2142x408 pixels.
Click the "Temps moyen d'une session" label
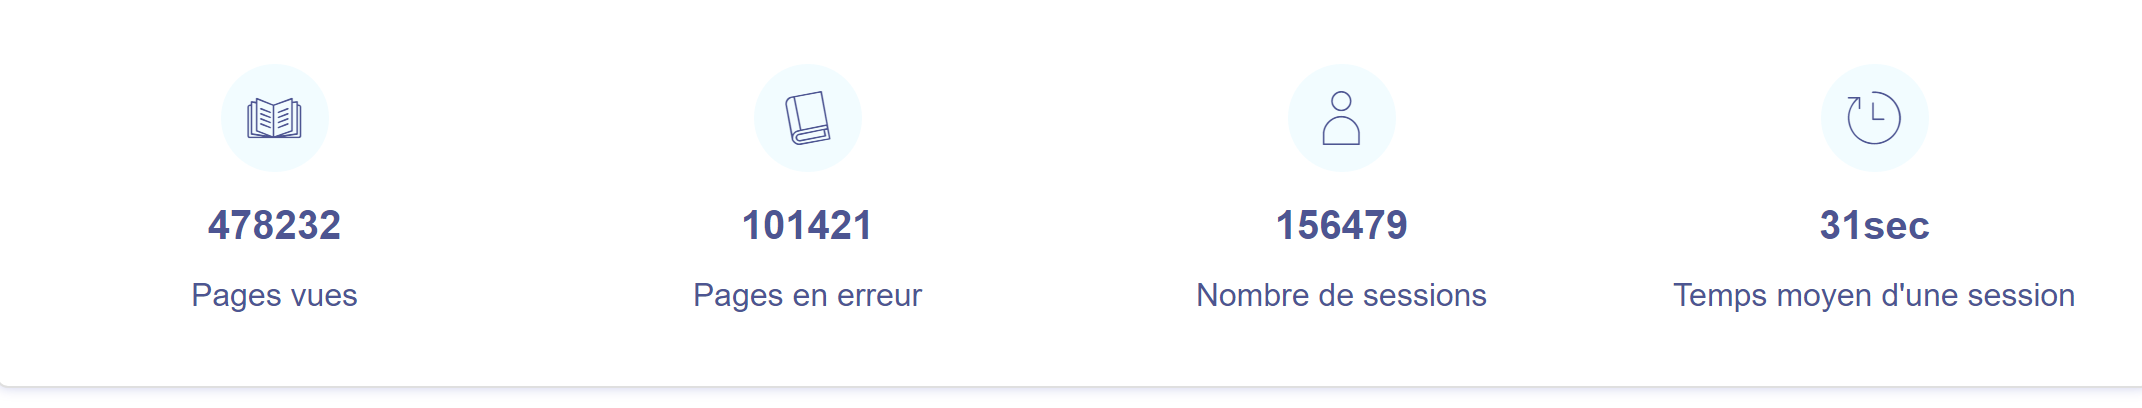pyautogui.click(x=1874, y=295)
